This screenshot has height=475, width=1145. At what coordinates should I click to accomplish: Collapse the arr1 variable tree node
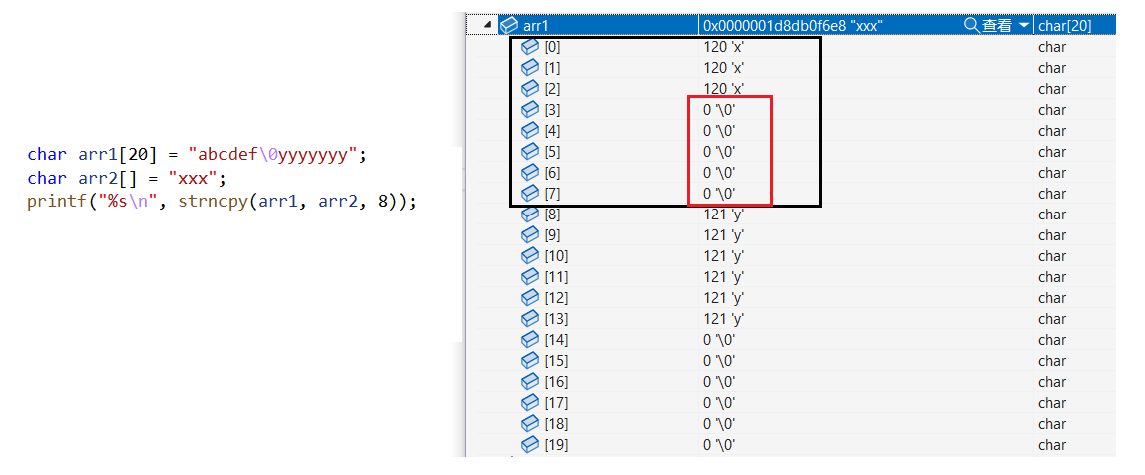click(x=486, y=26)
